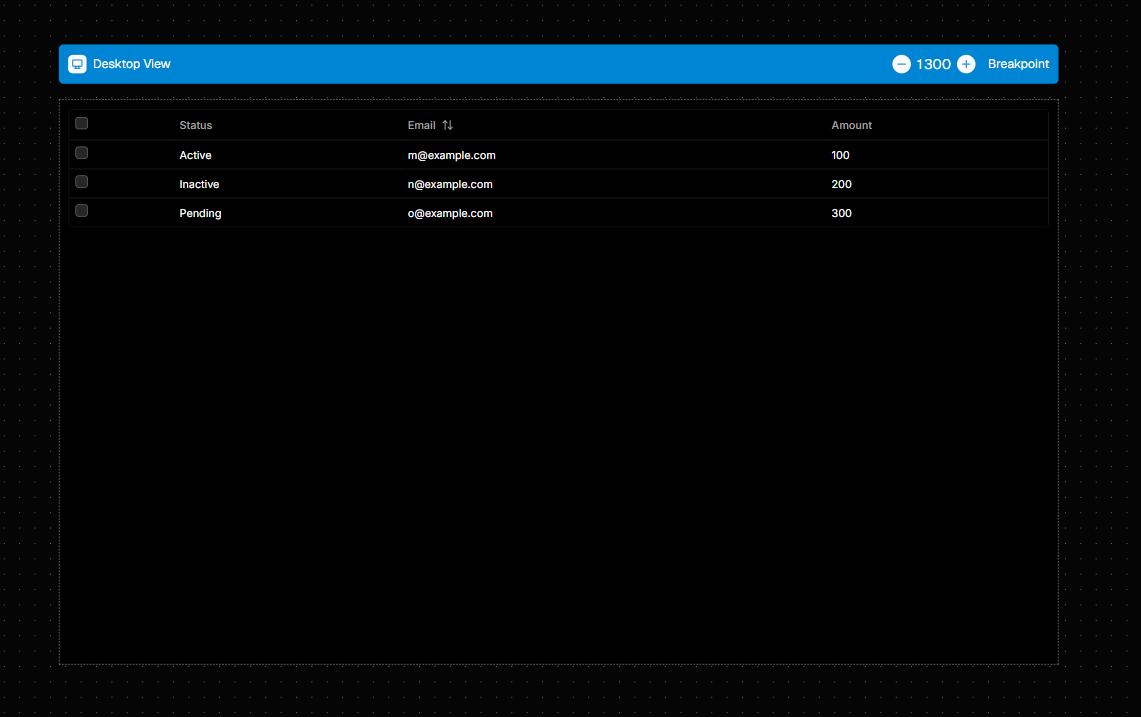
Task: Check the checkbox on the Active row
Action: pos(81,152)
